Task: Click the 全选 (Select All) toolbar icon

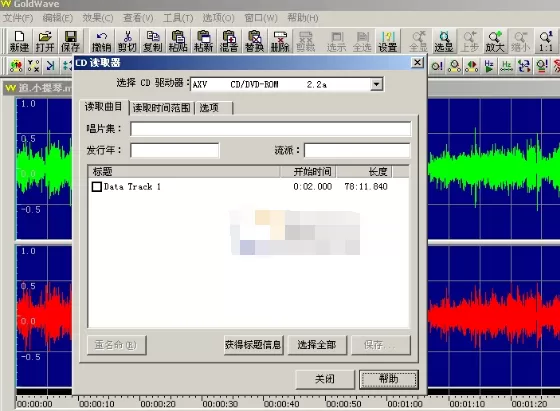Action: (362, 41)
